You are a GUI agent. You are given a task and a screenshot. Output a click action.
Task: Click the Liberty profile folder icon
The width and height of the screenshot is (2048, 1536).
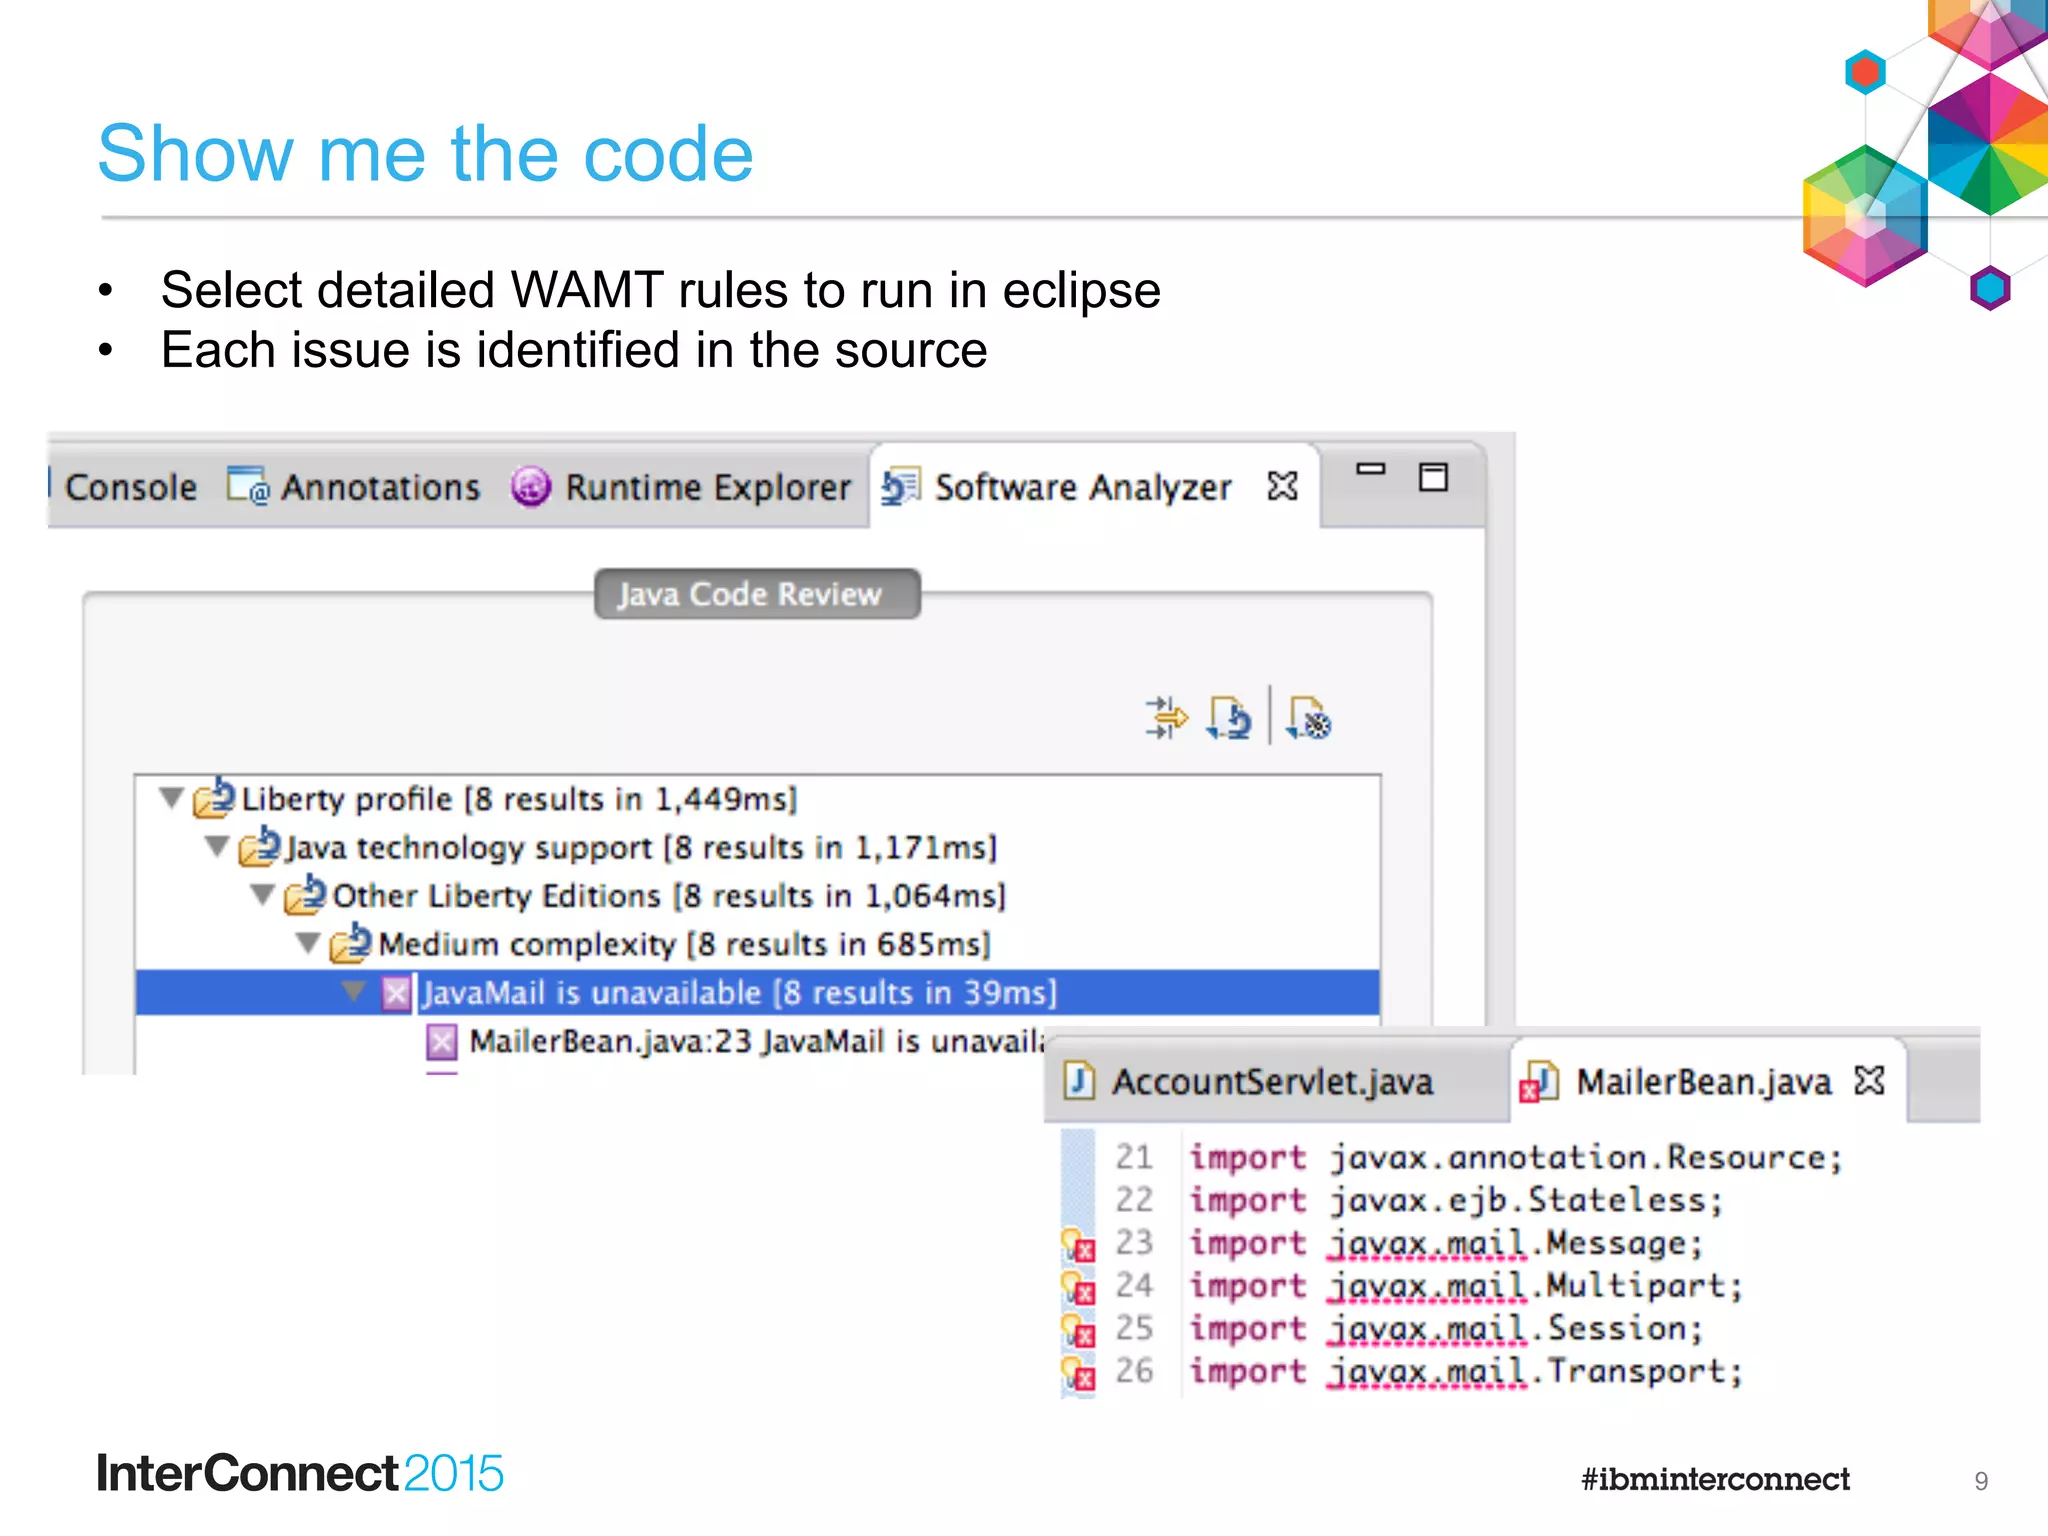(x=213, y=797)
